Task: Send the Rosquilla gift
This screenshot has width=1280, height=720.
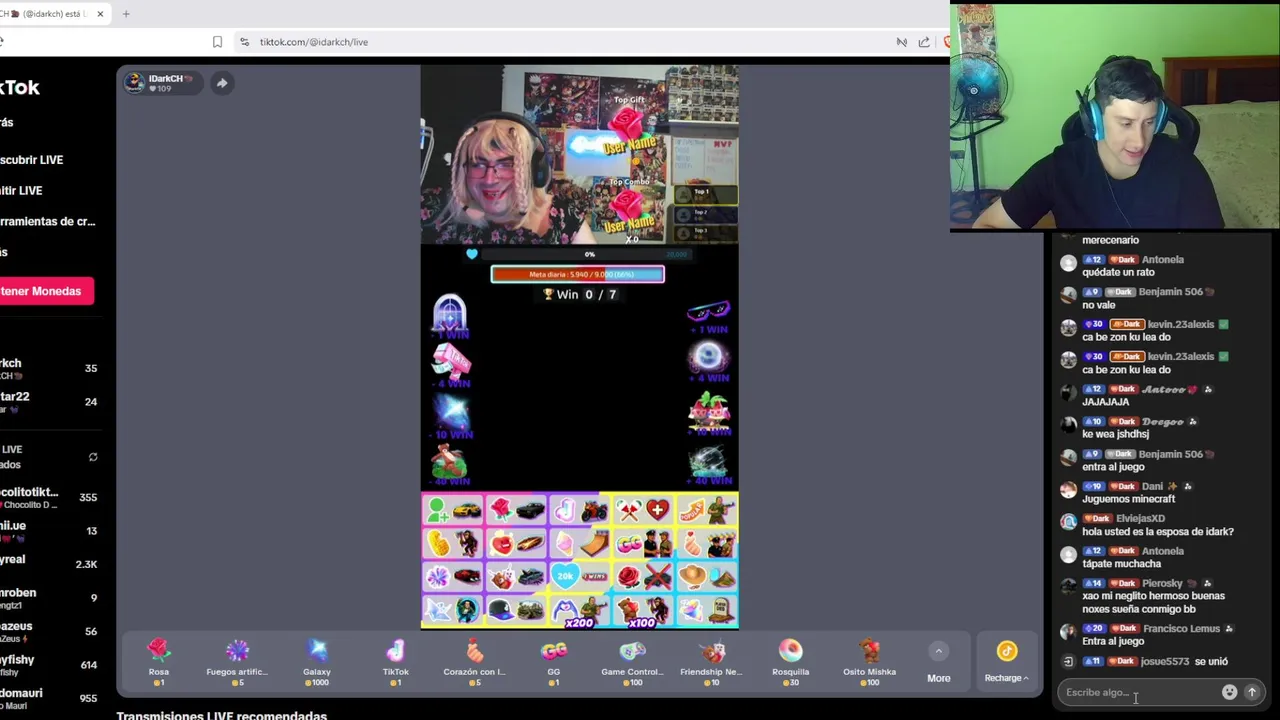Action: pos(790,662)
